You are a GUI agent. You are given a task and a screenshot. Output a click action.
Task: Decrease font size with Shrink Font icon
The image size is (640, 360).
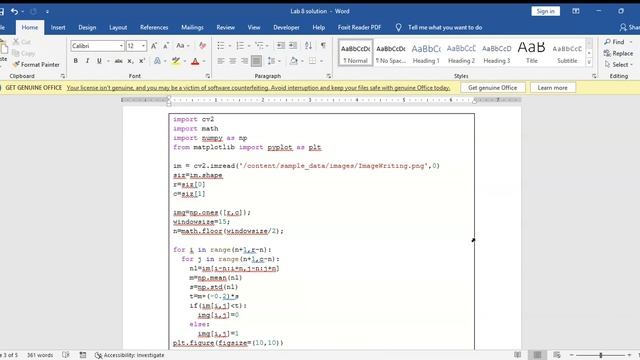pyautogui.click(x=166, y=46)
